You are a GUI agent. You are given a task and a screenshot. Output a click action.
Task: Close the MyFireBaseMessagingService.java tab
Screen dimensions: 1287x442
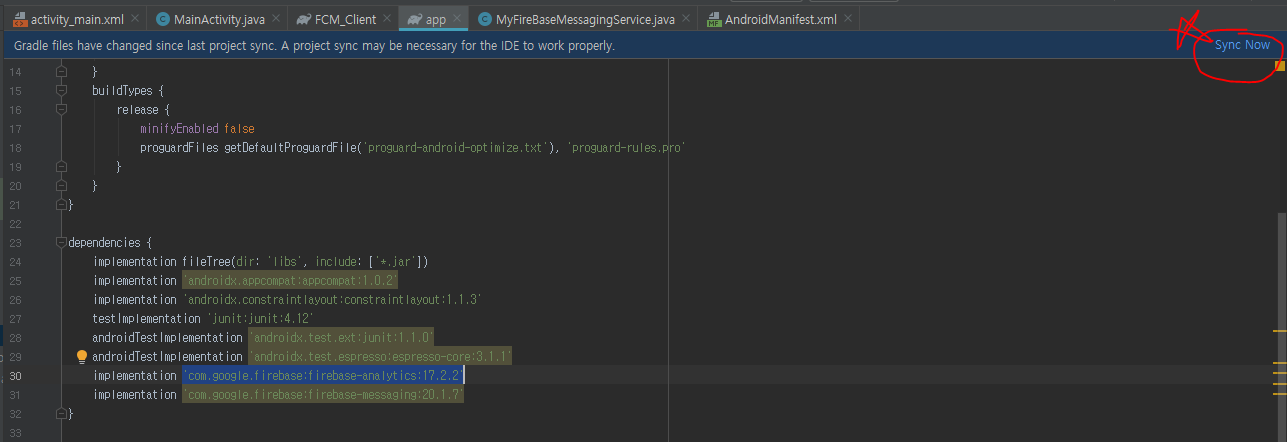686,20
